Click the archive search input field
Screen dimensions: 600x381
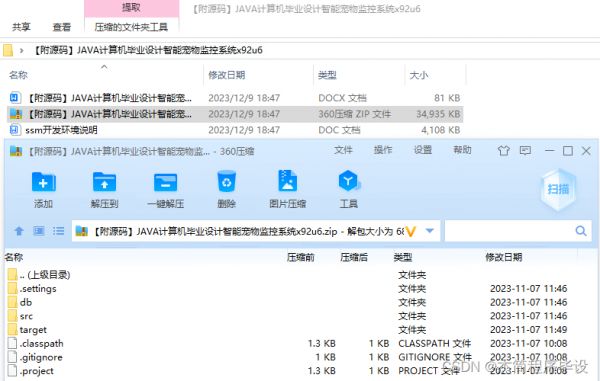click(x=510, y=231)
